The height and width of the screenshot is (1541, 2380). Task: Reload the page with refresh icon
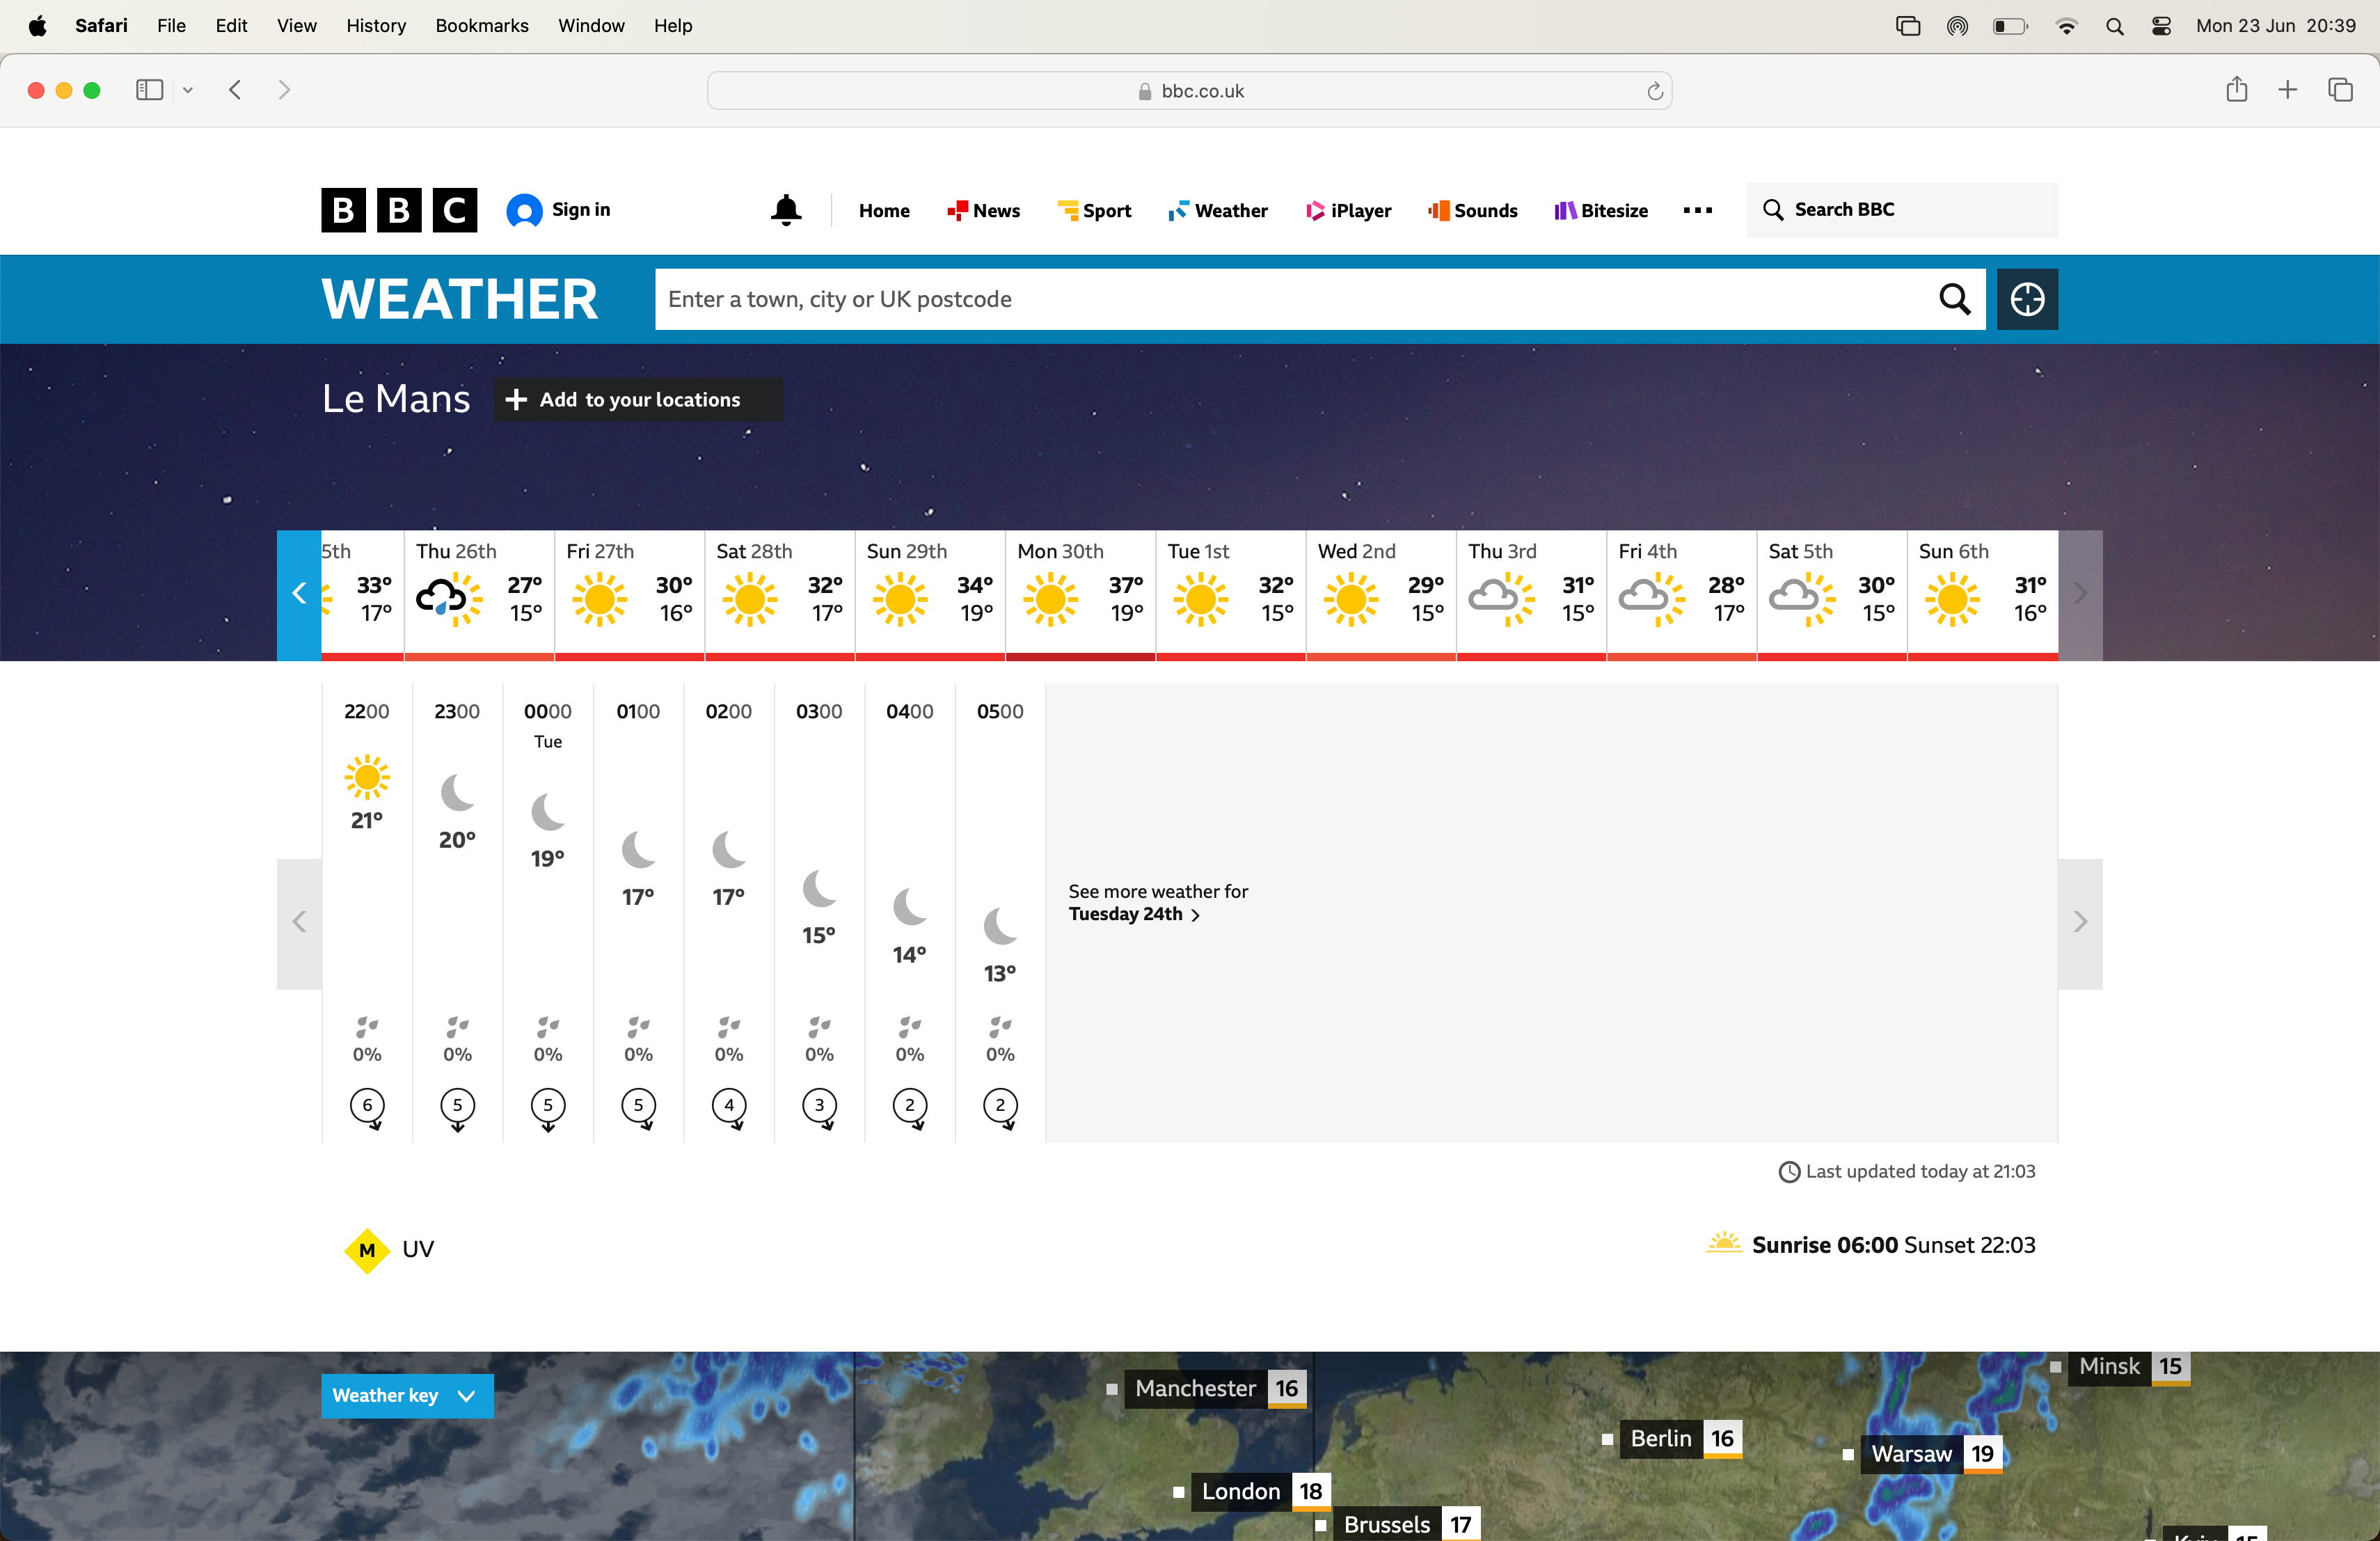pos(1655,91)
